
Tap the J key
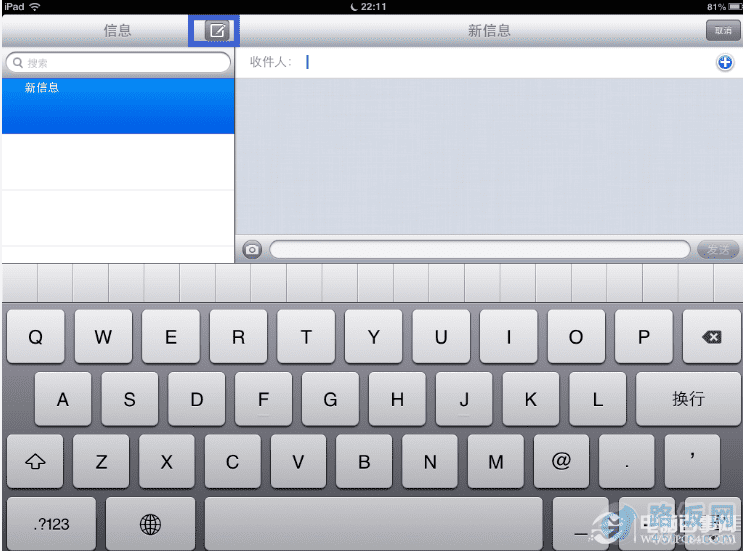coord(464,399)
